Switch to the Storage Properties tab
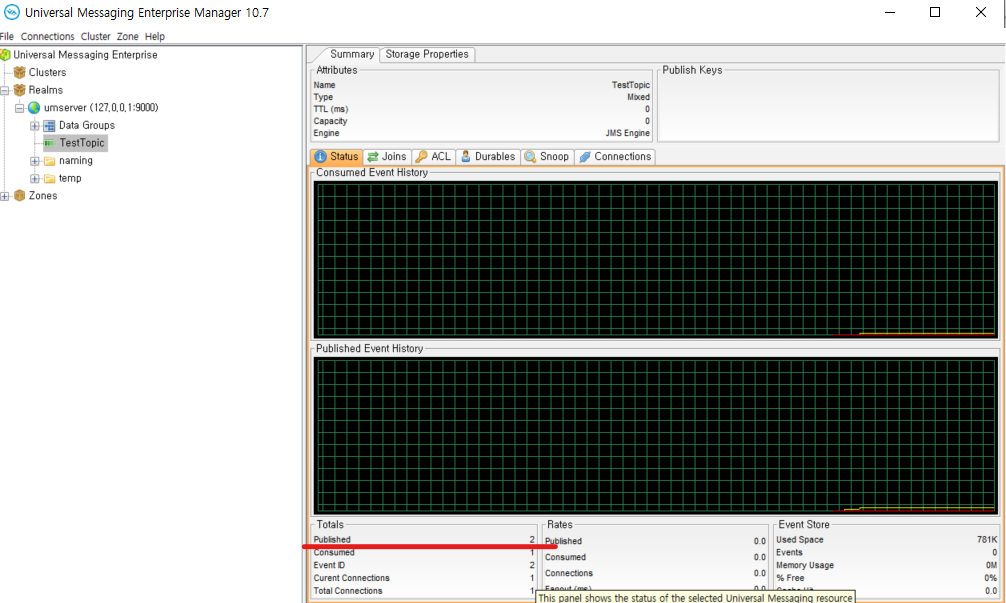Viewport: 1006px width, 603px height. [427, 55]
